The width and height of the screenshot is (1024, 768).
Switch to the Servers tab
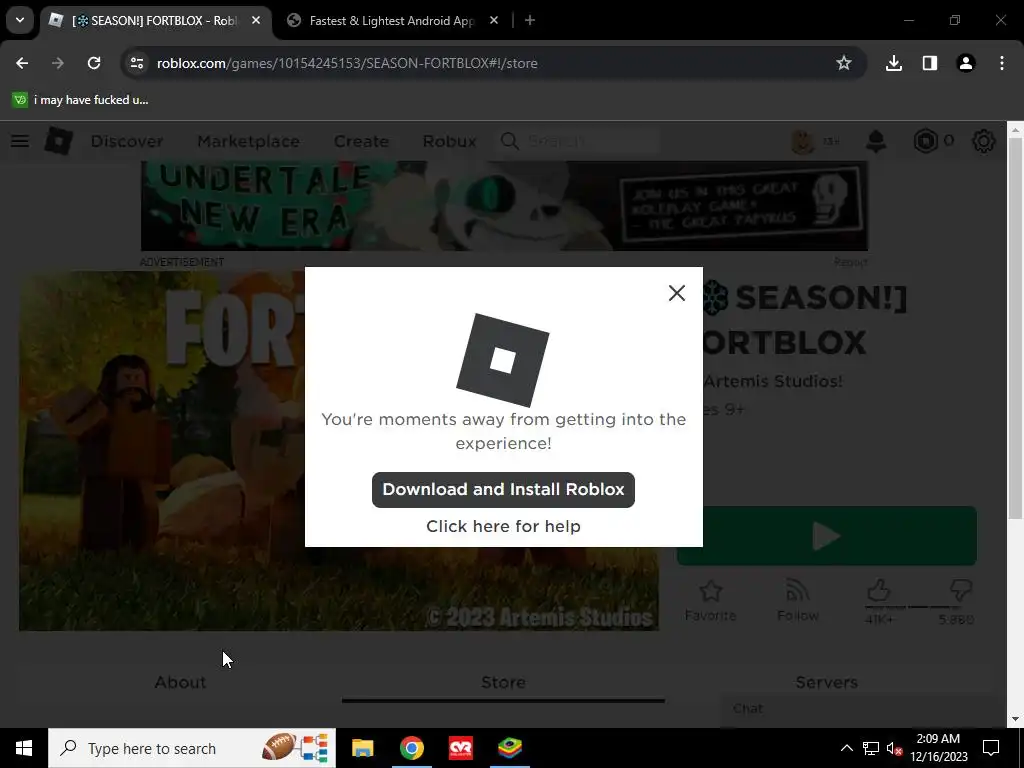click(x=826, y=682)
